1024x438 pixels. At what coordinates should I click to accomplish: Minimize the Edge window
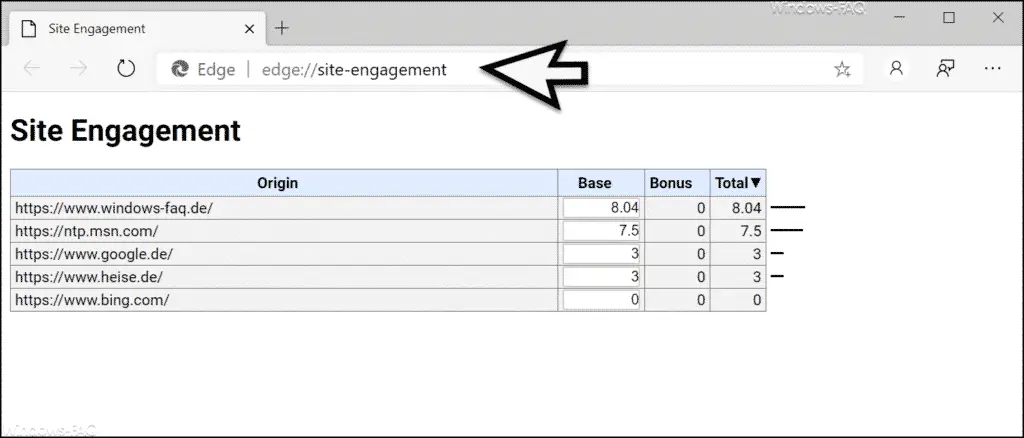coord(901,18)
